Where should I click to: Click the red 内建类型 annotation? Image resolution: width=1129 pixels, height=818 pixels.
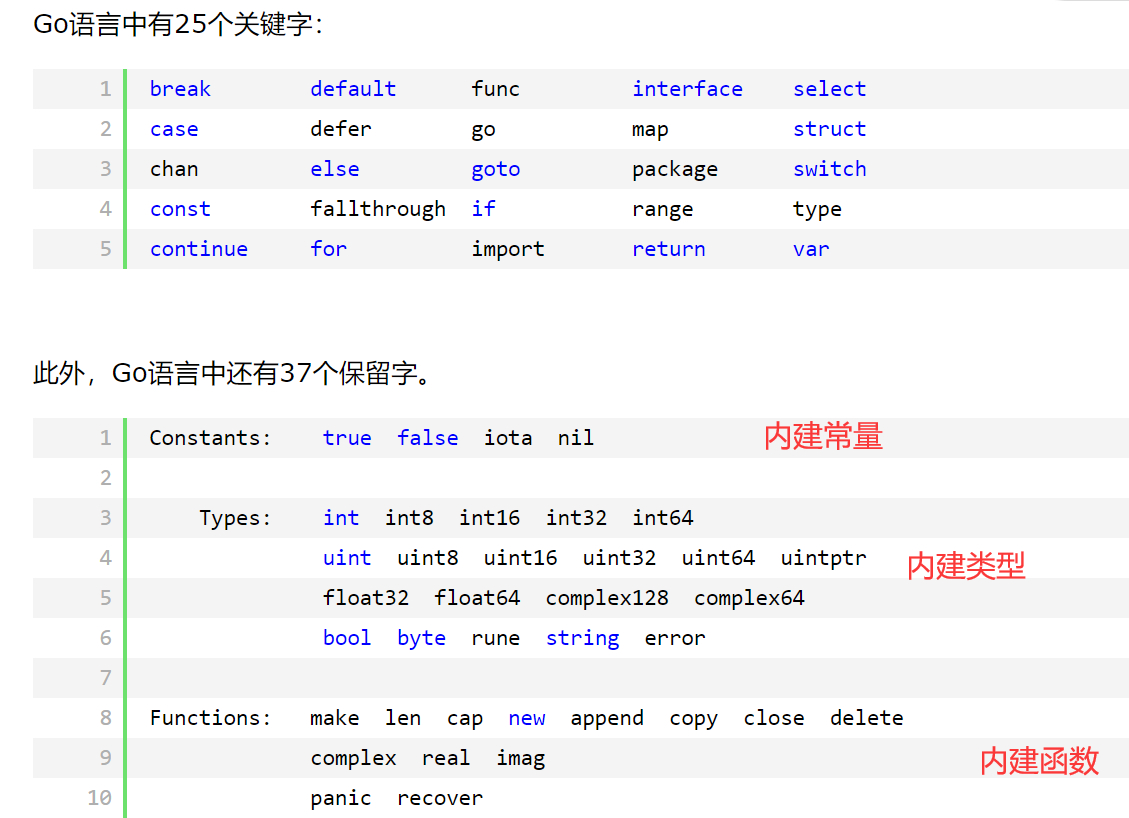click(x=966, y=566)
